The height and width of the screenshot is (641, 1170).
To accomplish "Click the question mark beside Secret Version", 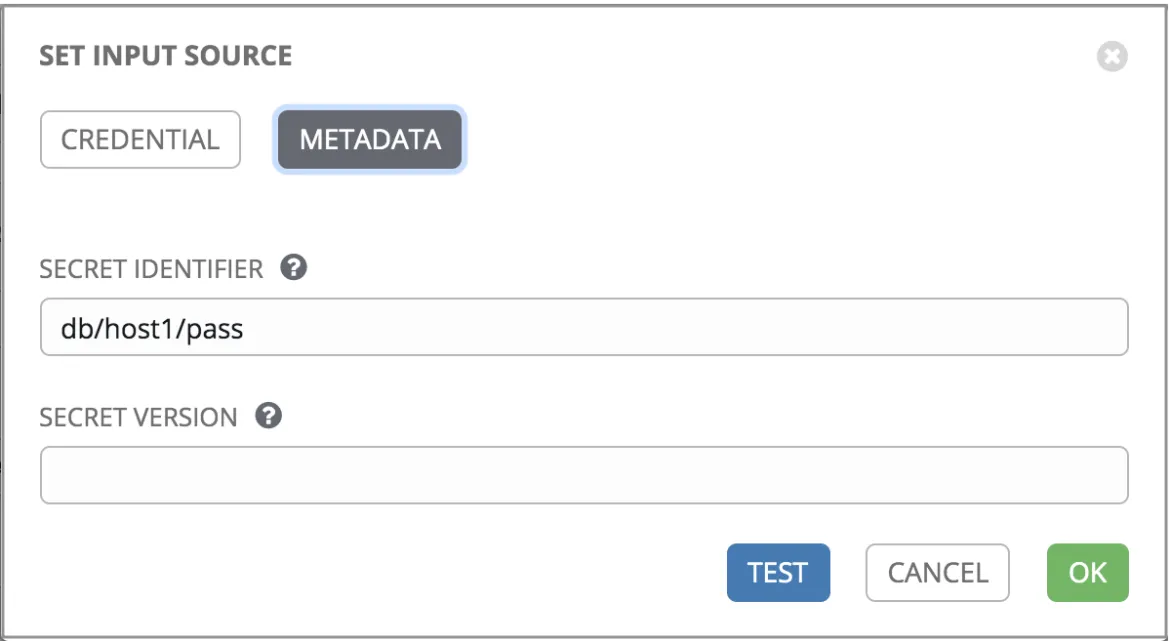I will pos(269,416).
